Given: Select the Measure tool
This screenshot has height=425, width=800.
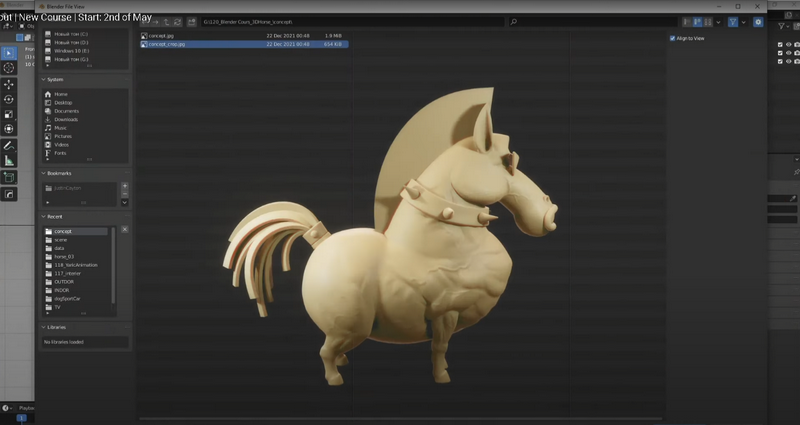Looking at the screenshot, I should click(9, 161).
